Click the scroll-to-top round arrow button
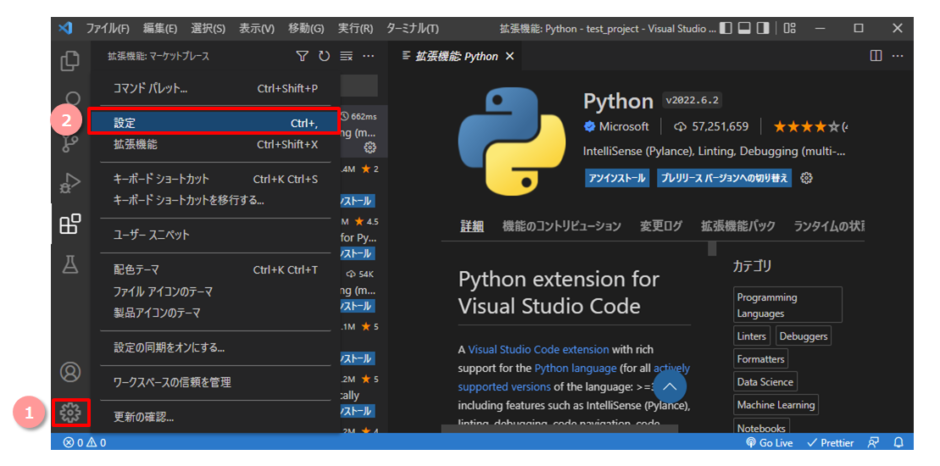This screenshot has width=940, height=466. point(670,387)
